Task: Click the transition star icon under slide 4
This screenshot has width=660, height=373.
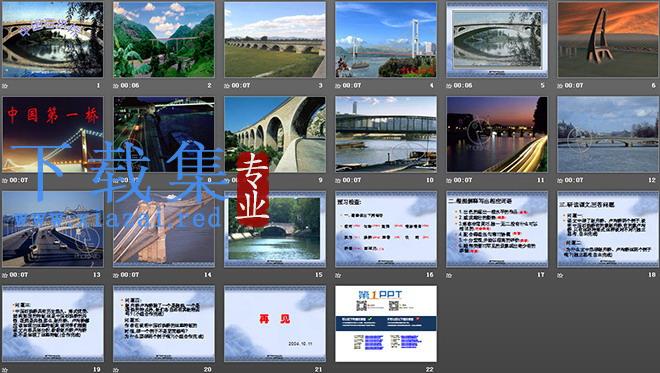Action: point(338,85)
